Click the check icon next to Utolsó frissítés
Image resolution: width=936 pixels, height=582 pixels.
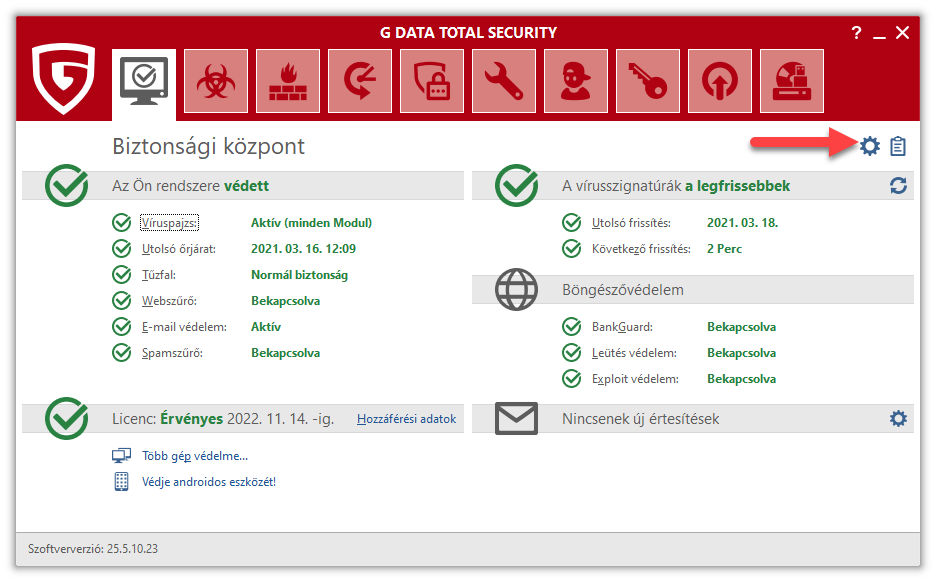click(572, 223)
